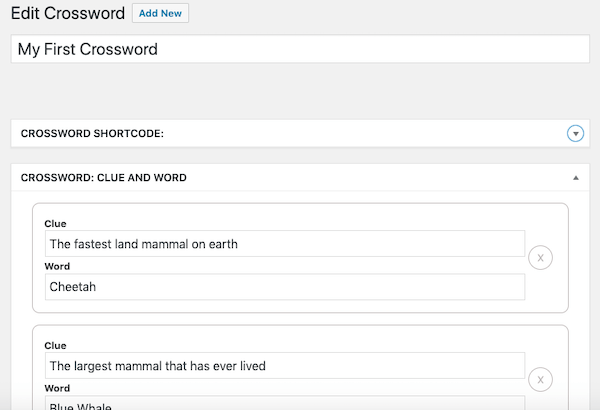Delete the Blue Whale clue entry

click(x=540, y=380)
